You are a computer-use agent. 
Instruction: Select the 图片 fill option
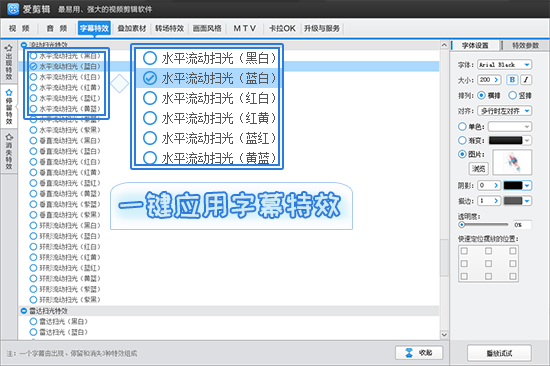click(462, 154)
